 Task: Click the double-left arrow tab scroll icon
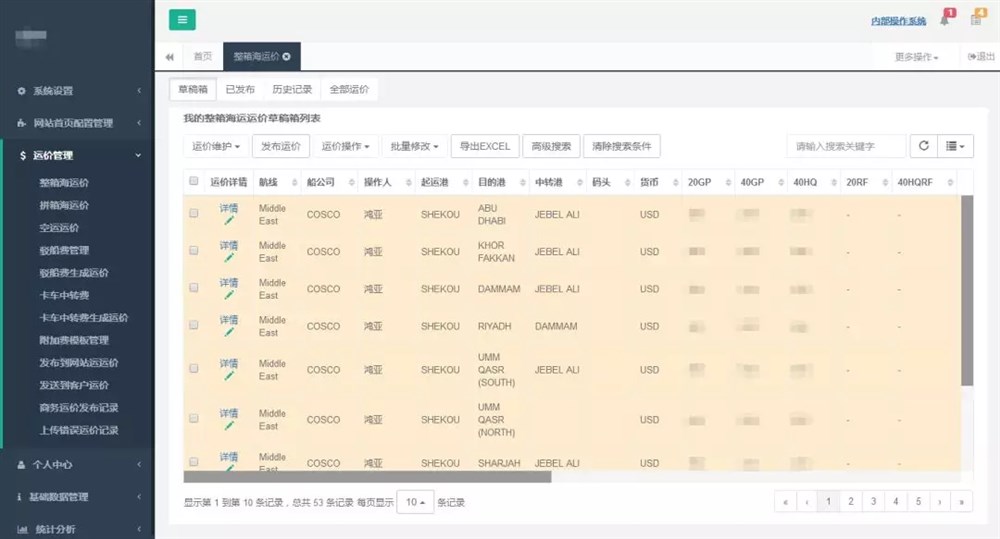point(170,57)
